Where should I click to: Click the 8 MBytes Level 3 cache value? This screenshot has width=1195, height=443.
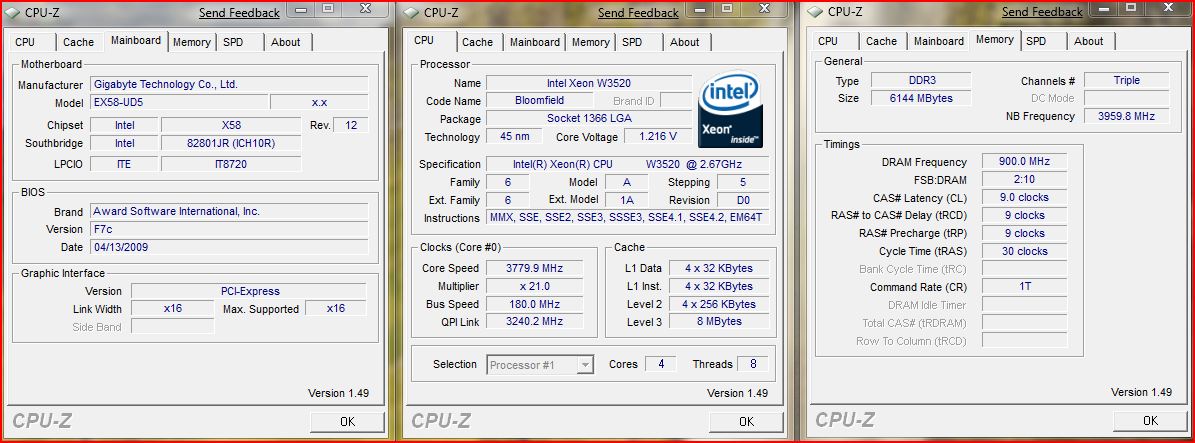[719, 322]
